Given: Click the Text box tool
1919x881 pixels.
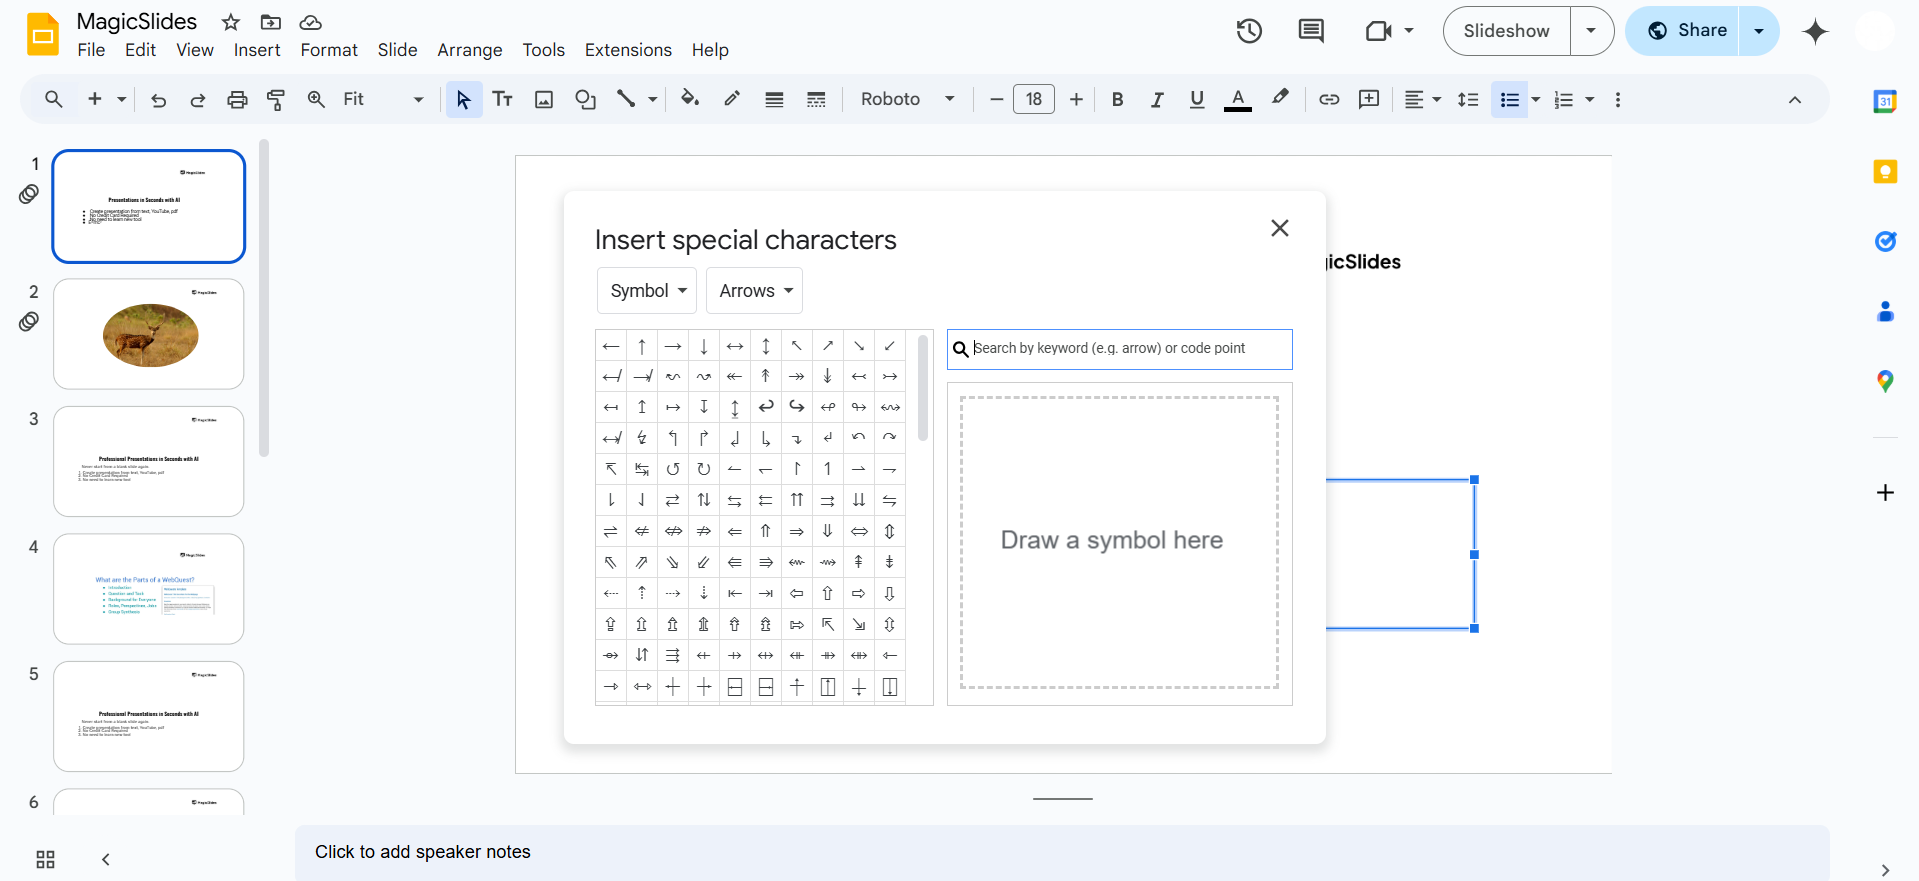Looking at the screenshot, I should tap(503, 99).
